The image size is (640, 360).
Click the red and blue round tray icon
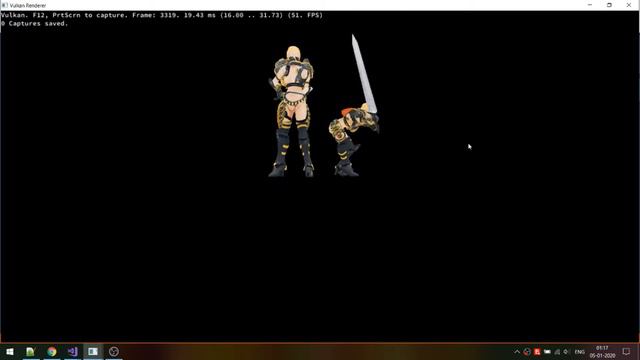pos(527,352)
